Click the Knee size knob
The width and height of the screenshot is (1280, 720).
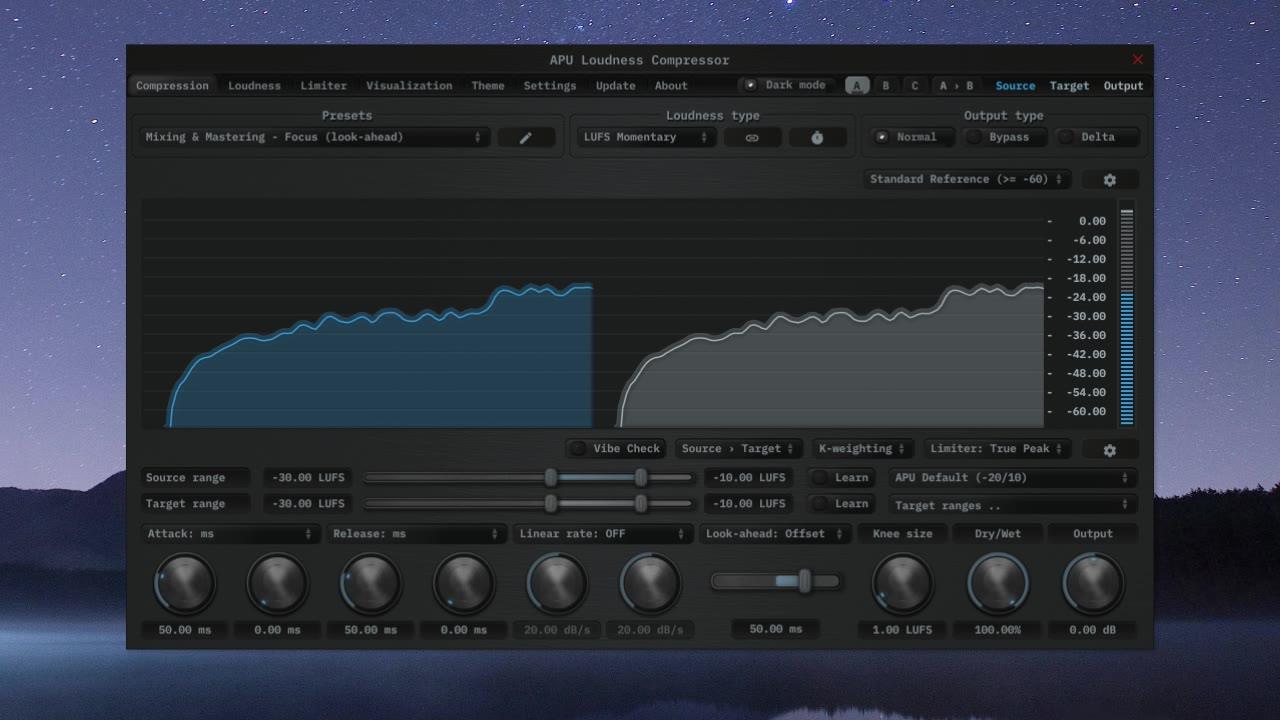[903, 584]
